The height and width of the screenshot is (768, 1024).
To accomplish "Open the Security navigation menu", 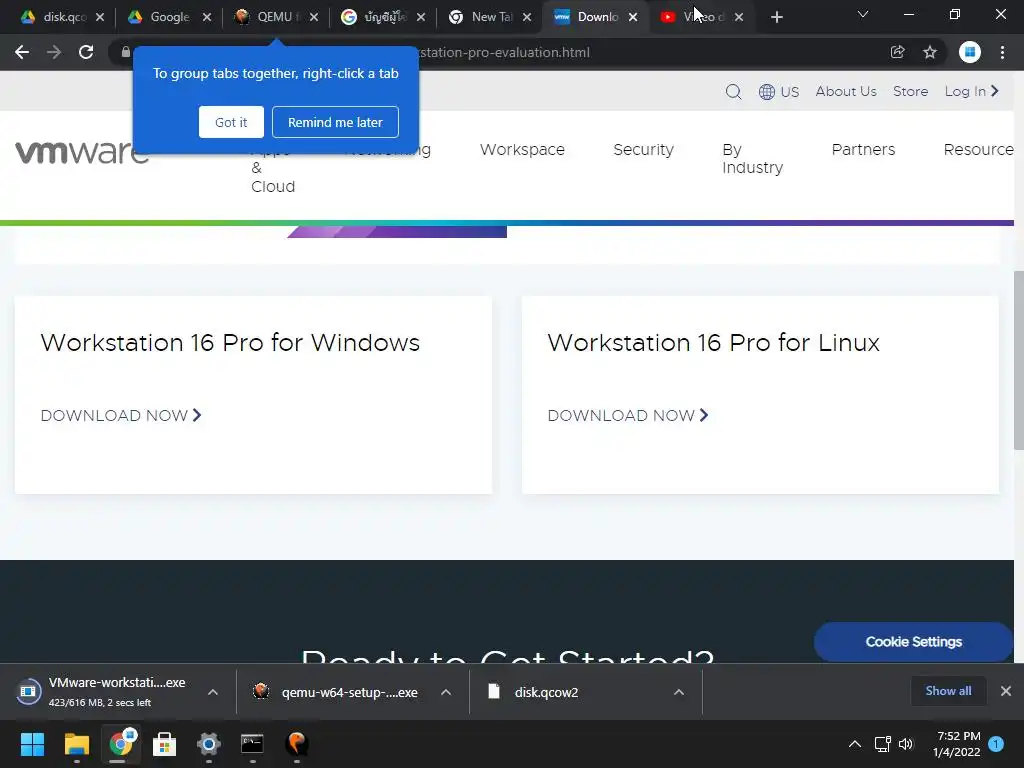I will [643, 150].
